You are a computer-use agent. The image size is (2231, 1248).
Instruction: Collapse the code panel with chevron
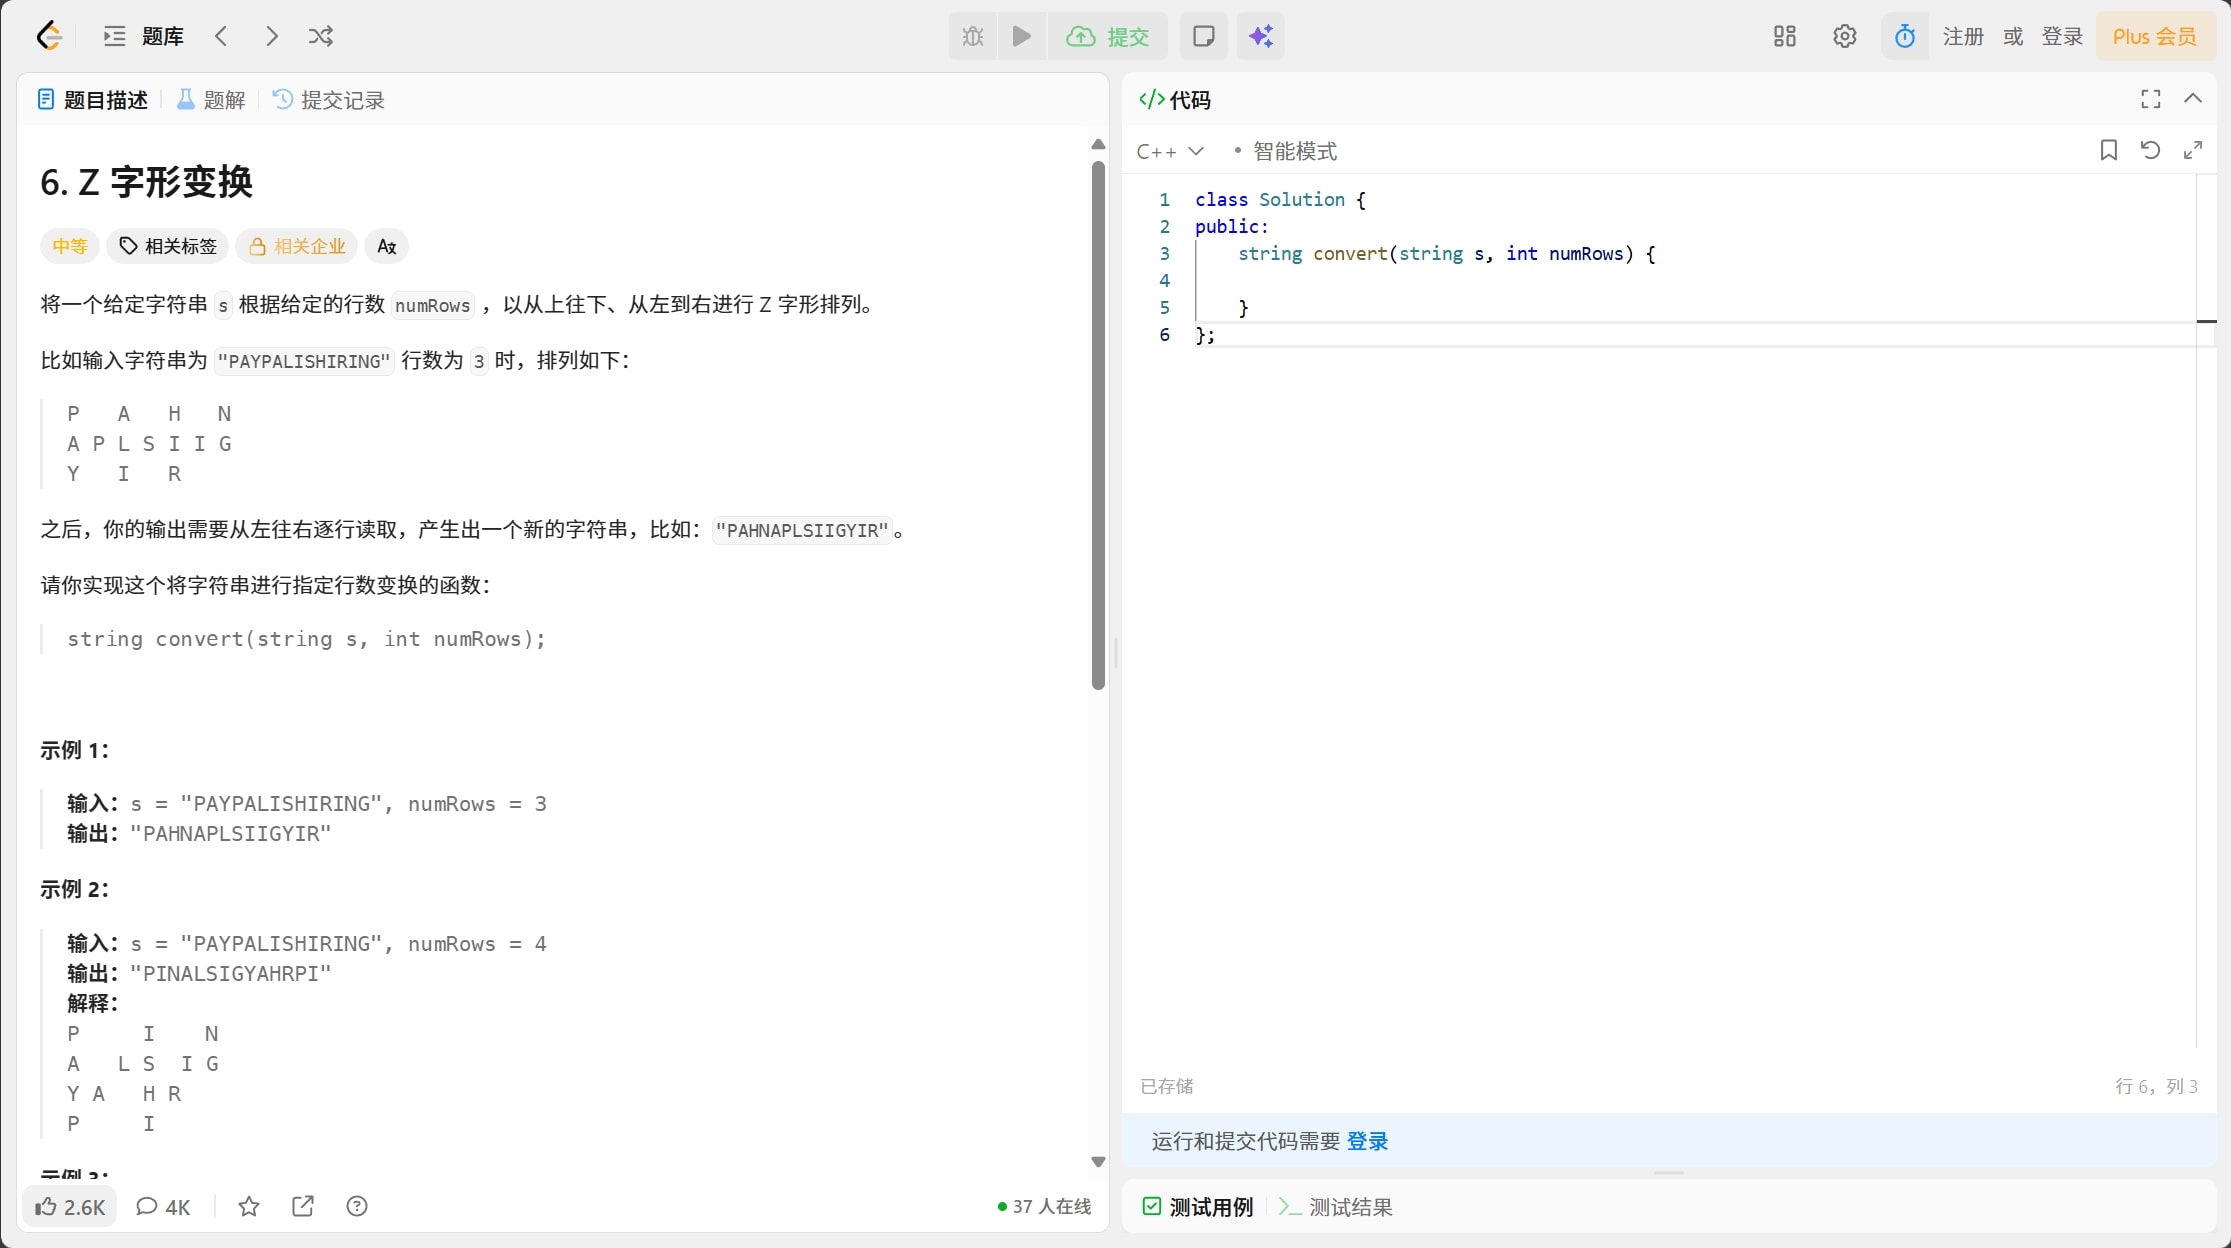2193,99
